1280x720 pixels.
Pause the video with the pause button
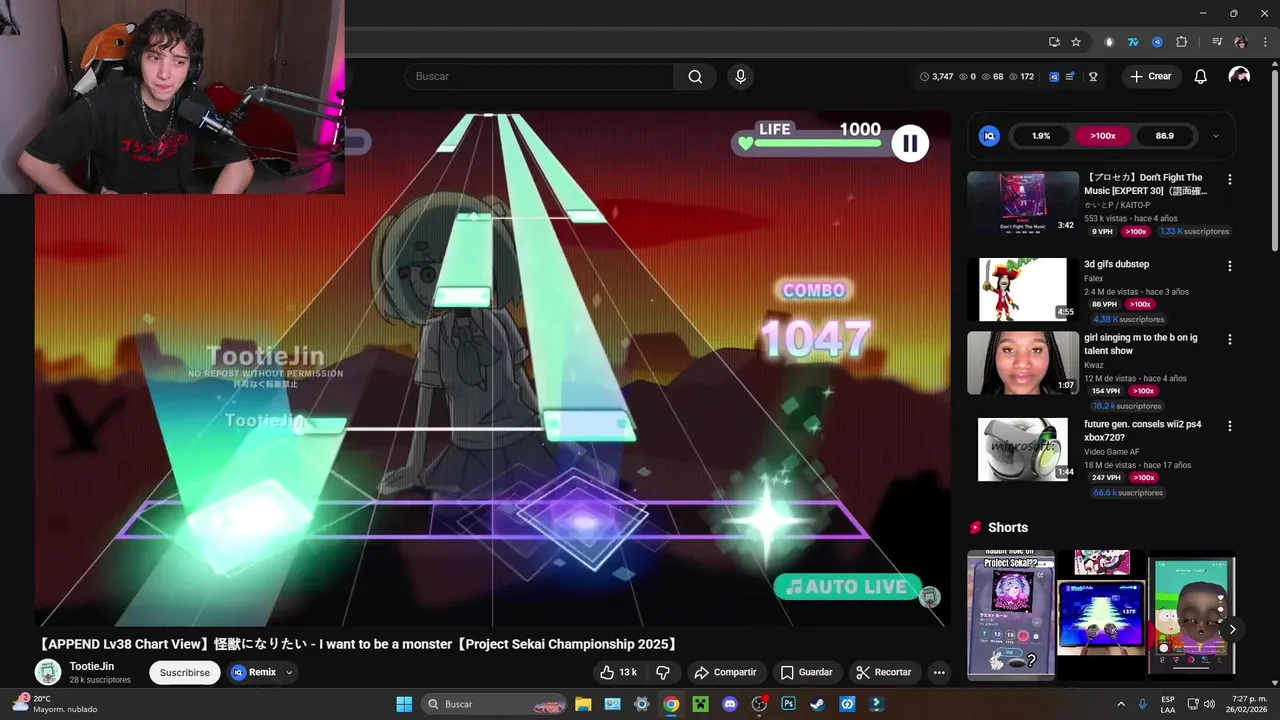(910, 144)
